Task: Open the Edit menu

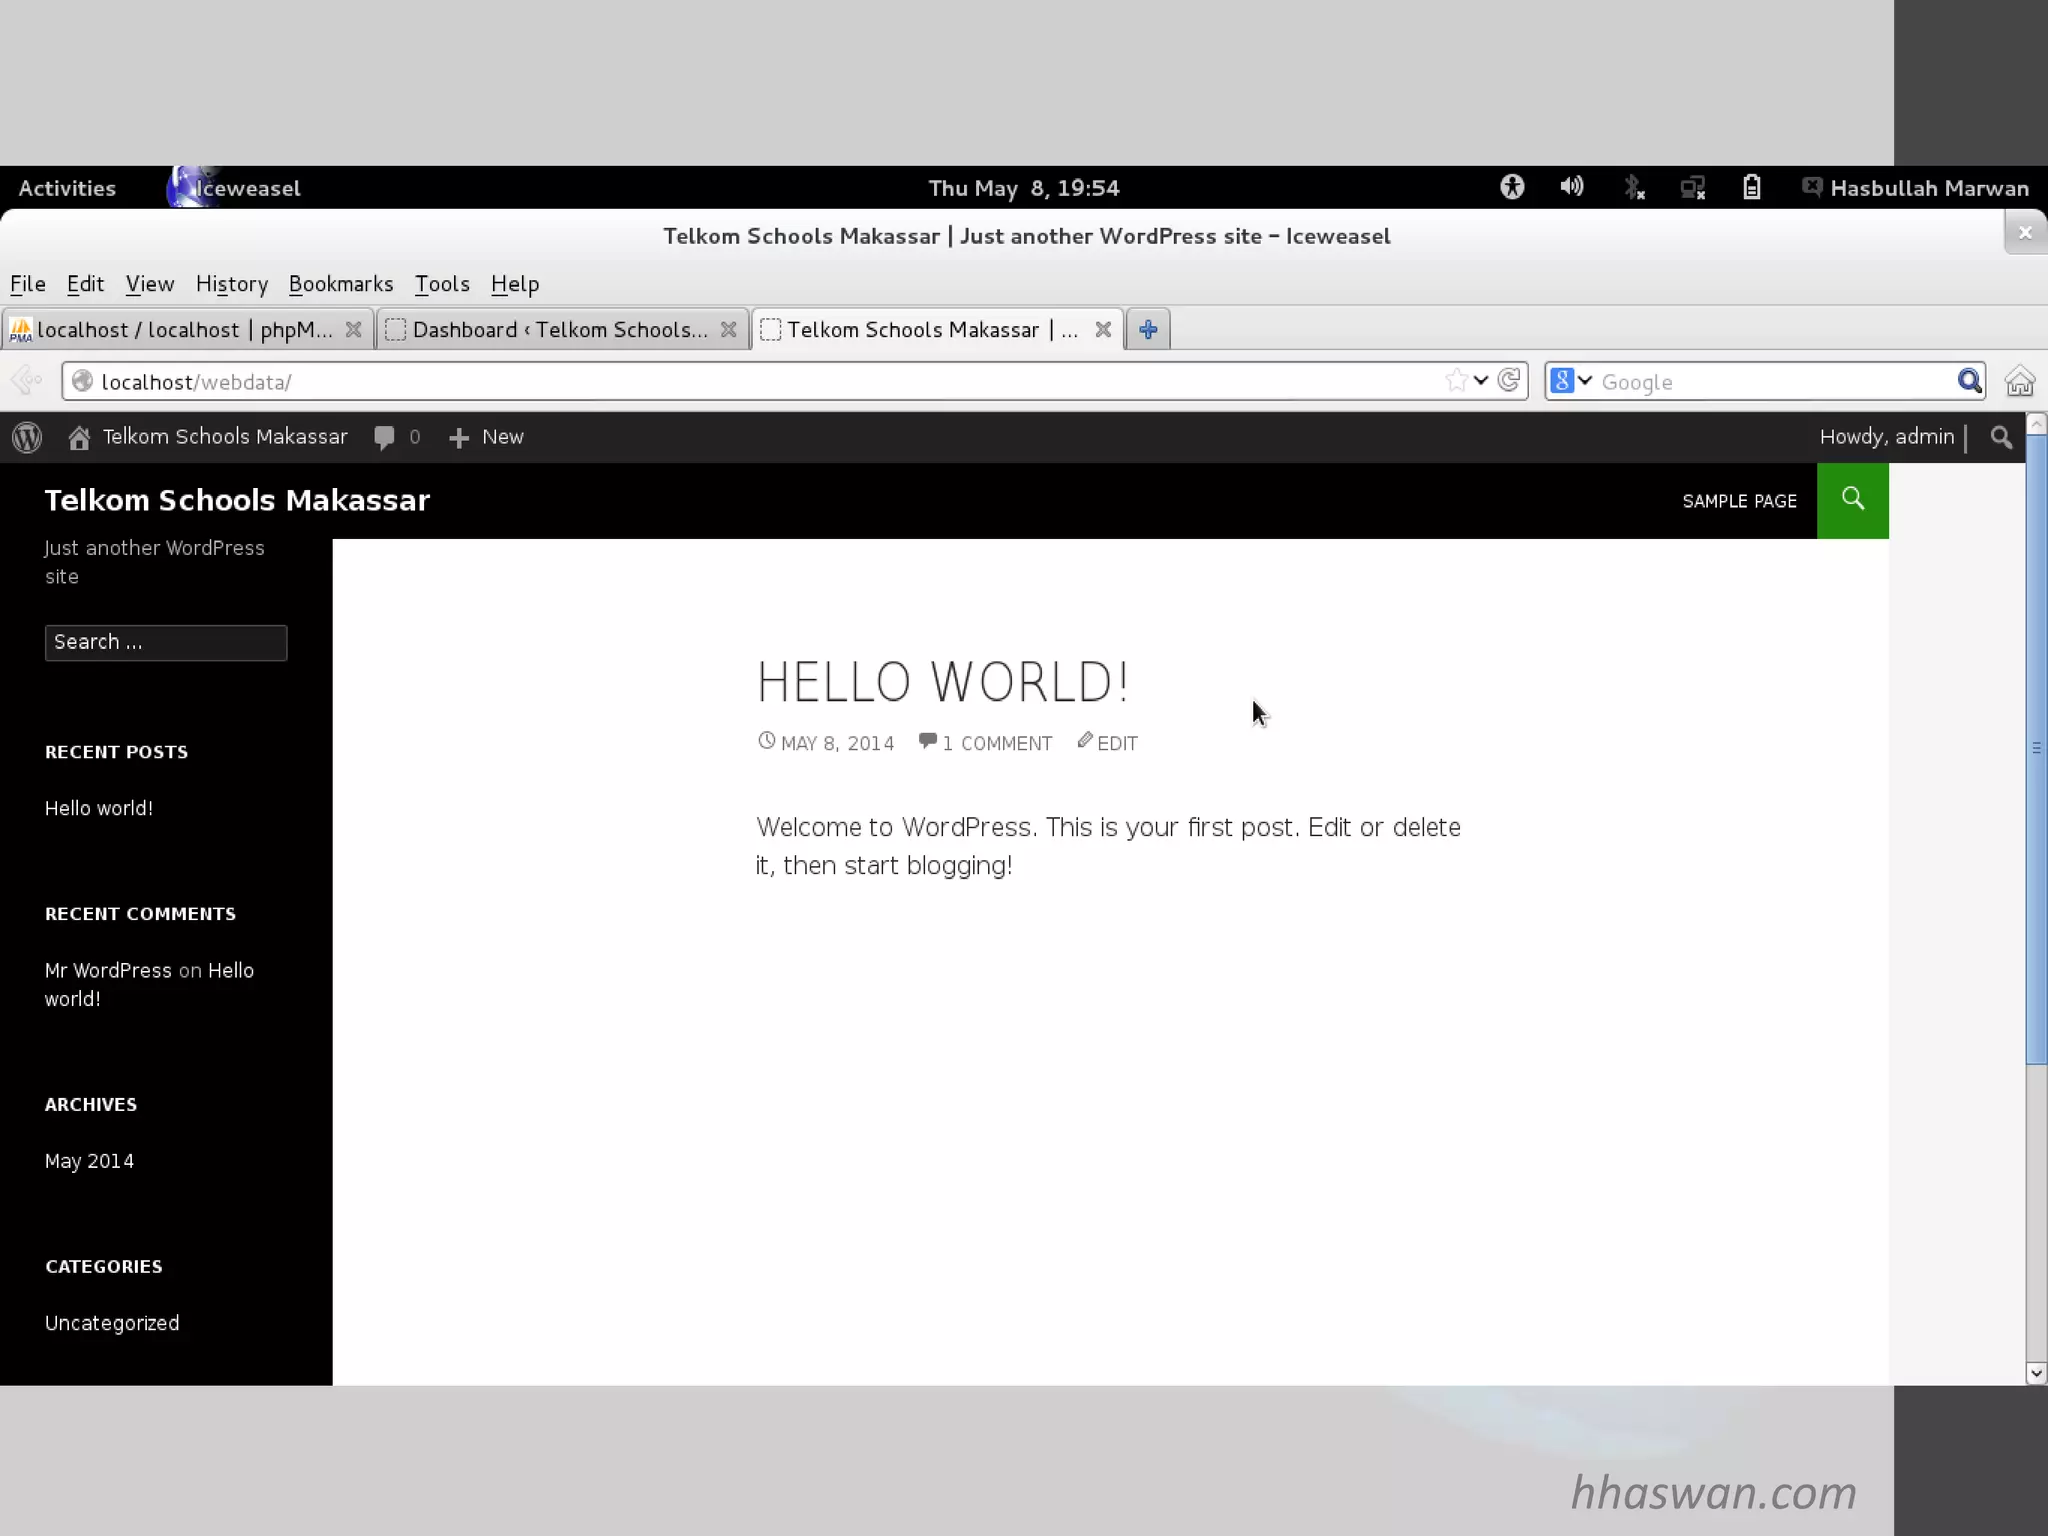Action: pos(85,284)
